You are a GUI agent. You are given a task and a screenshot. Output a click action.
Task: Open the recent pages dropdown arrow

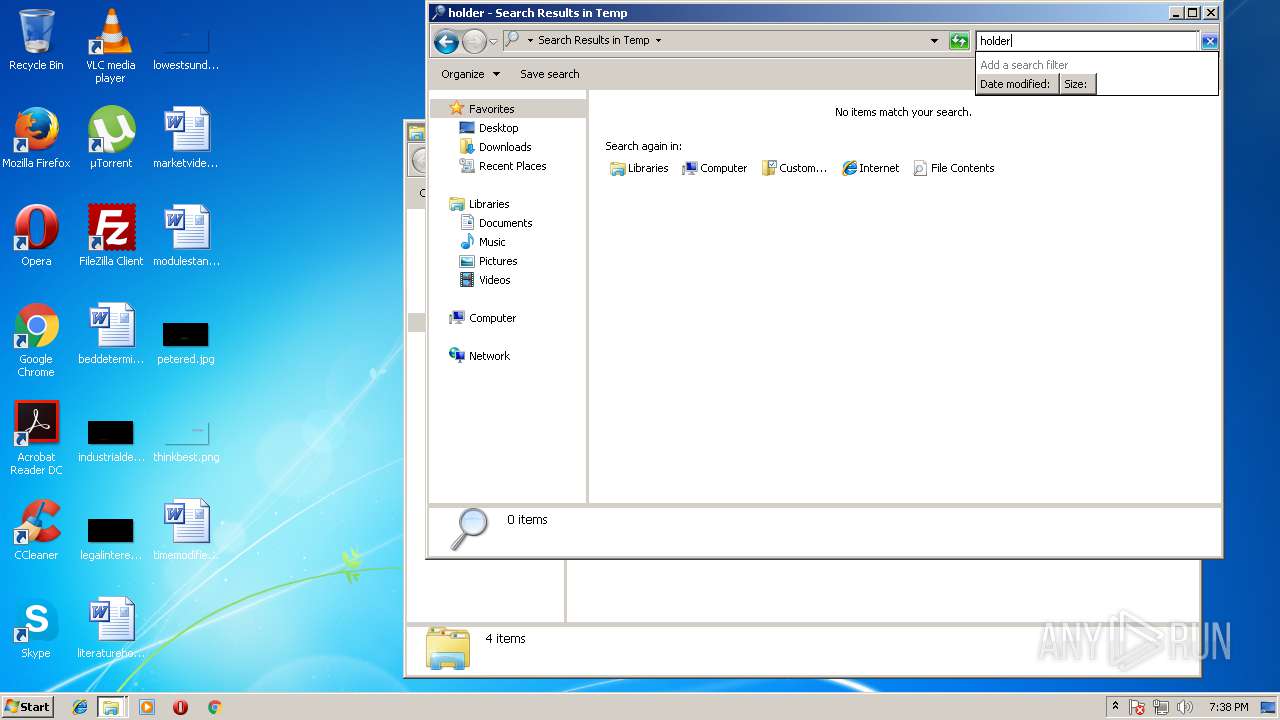pyautogui.click(x=493, y=42)
